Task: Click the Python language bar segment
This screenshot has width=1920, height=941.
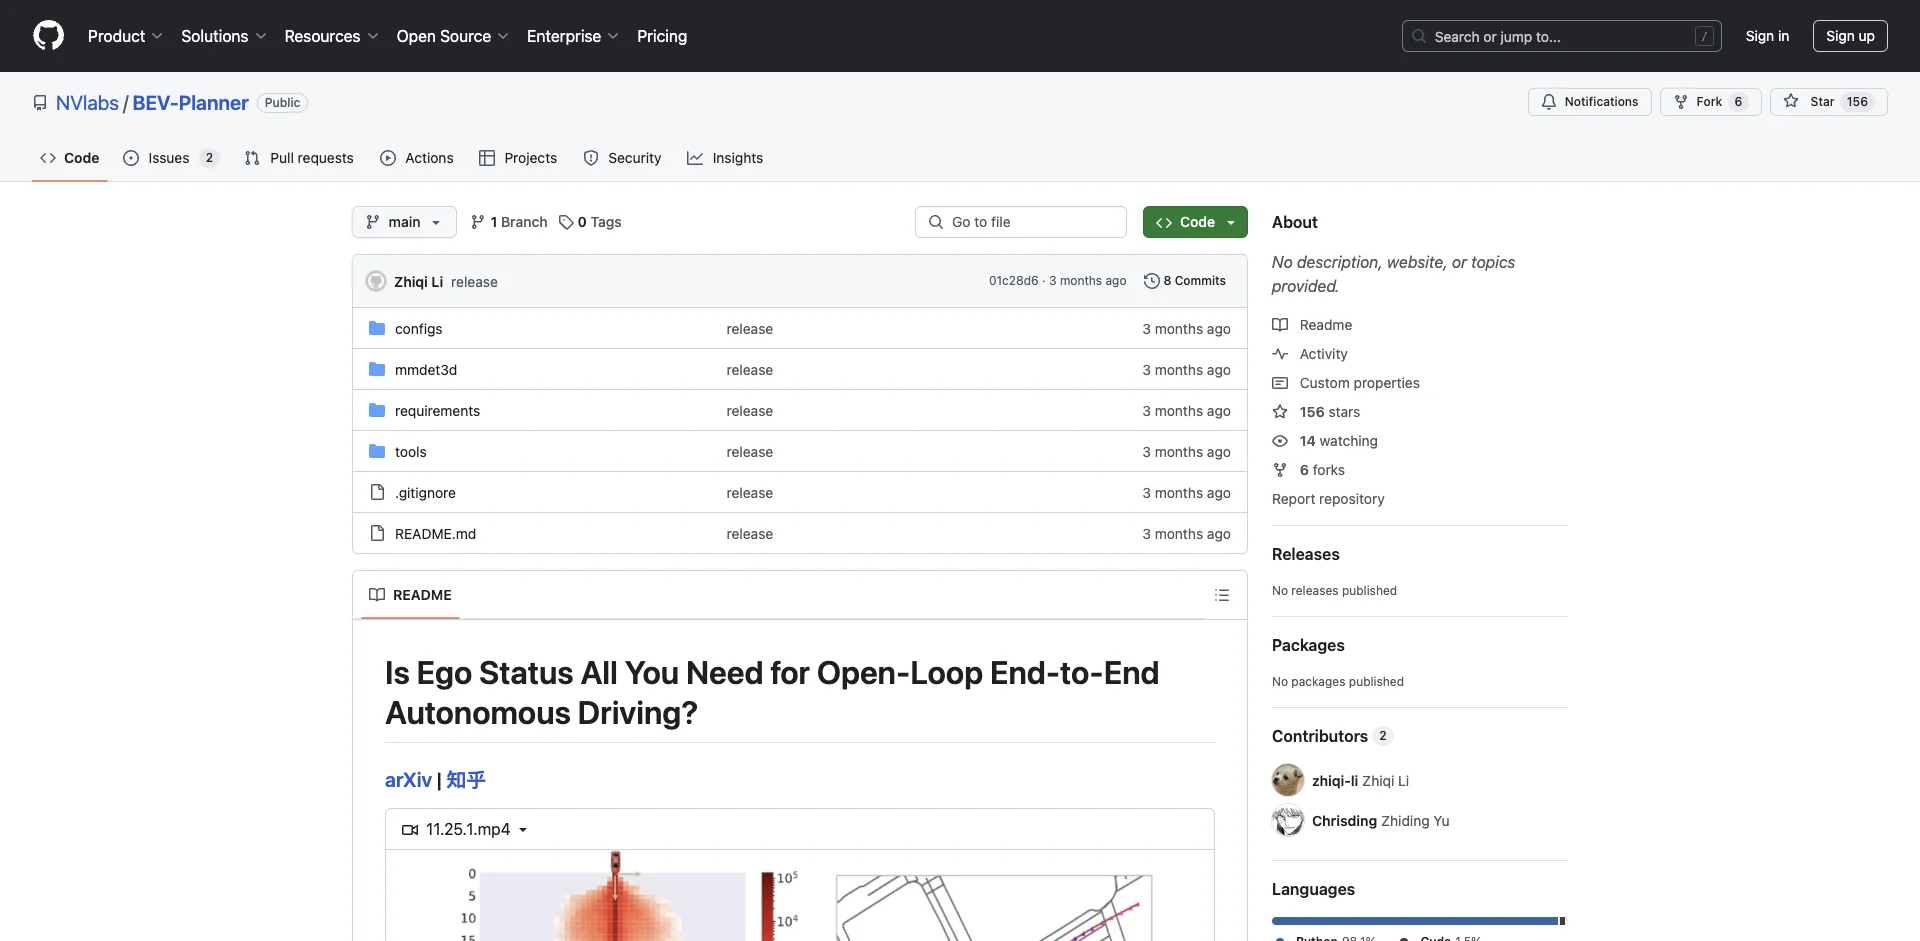Action: (x=1415, y=921)
